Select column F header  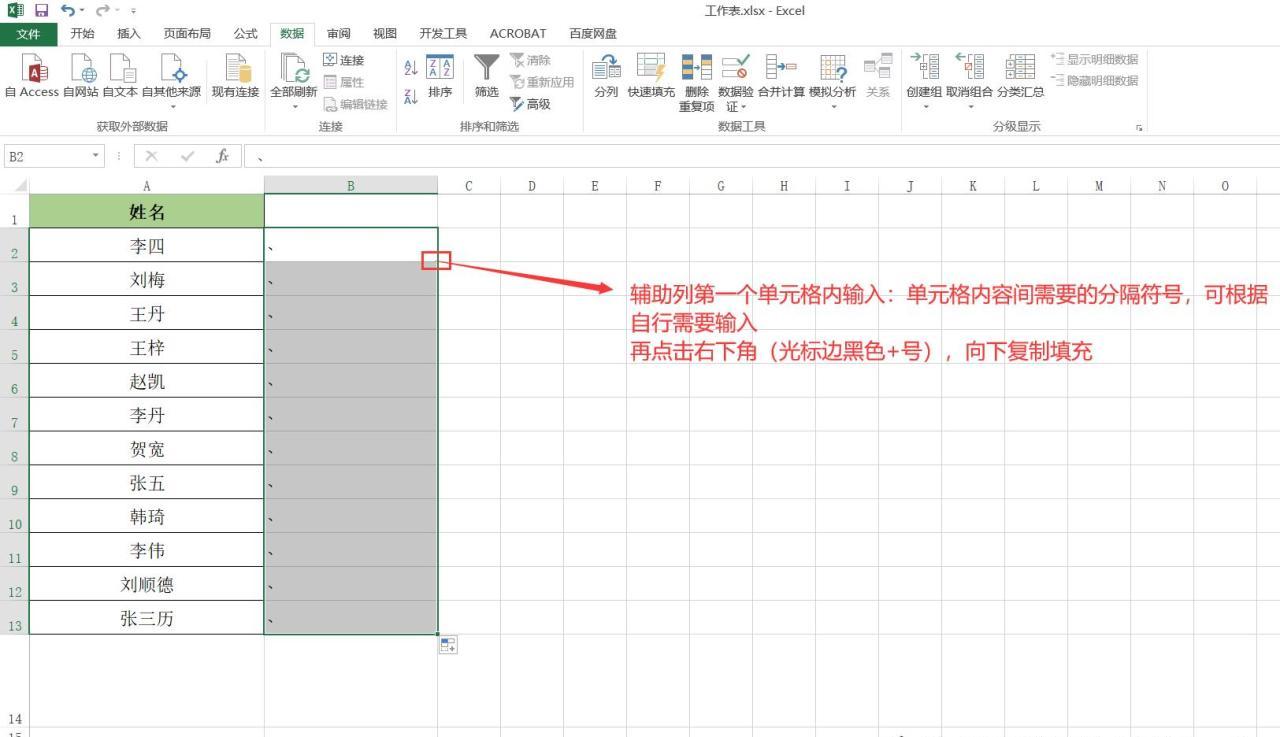pyautogui.click(x=658, y=186)
